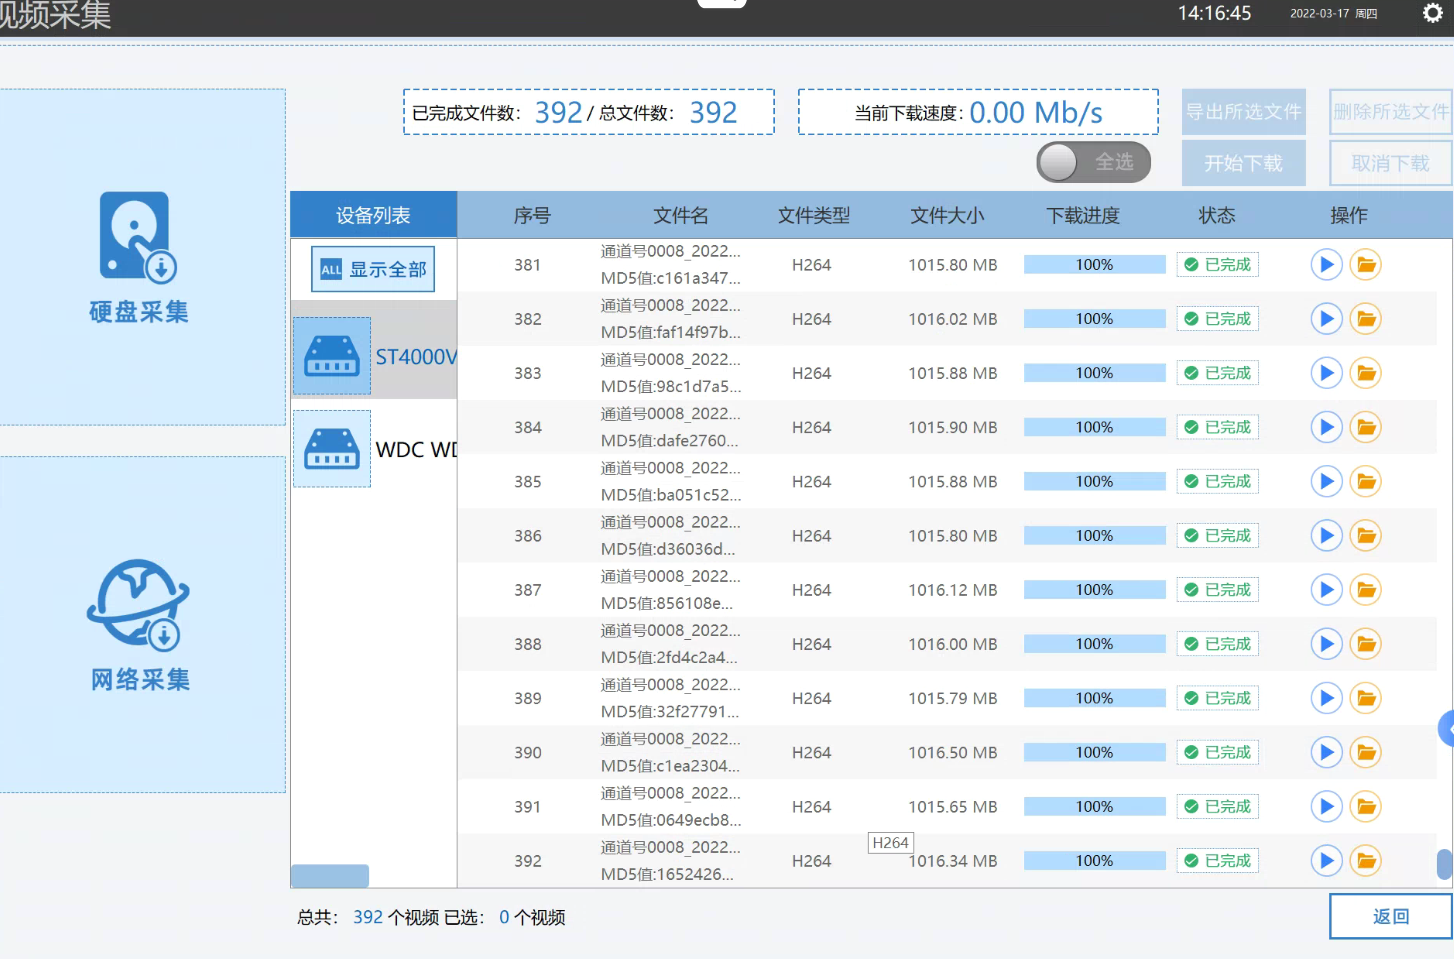The width and height of the screenshot is (1454, 959).
Task: Open the settings gear icon
Action: (x=1432, y=13)
